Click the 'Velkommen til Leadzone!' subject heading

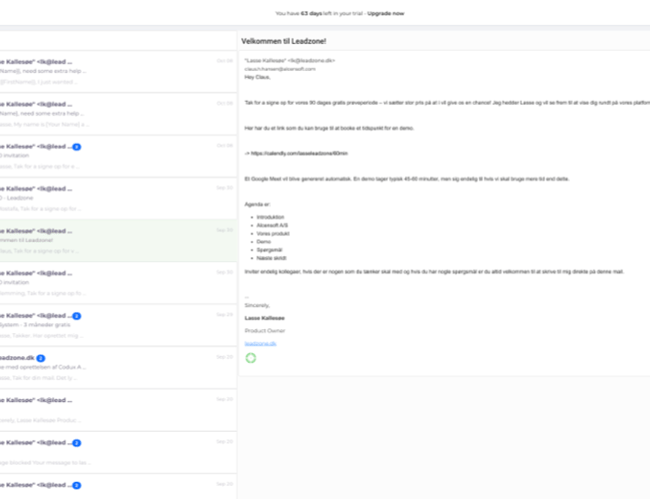[284, 41]
